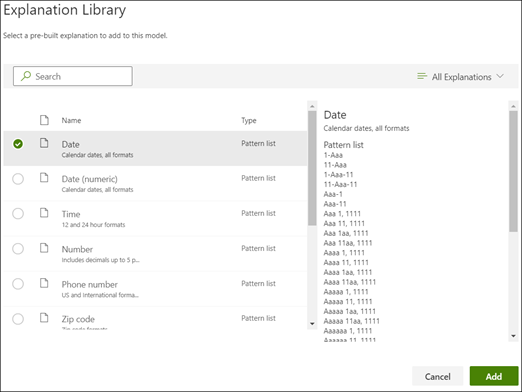Screen dimensions: 522x392
Task: Click the document icon beside Time
Action: (44, 213)
